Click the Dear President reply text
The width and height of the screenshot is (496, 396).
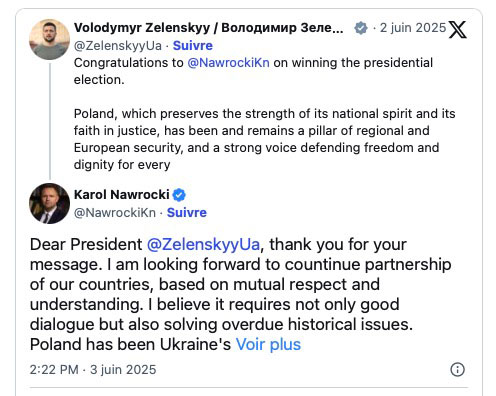(x=240, y=294)
